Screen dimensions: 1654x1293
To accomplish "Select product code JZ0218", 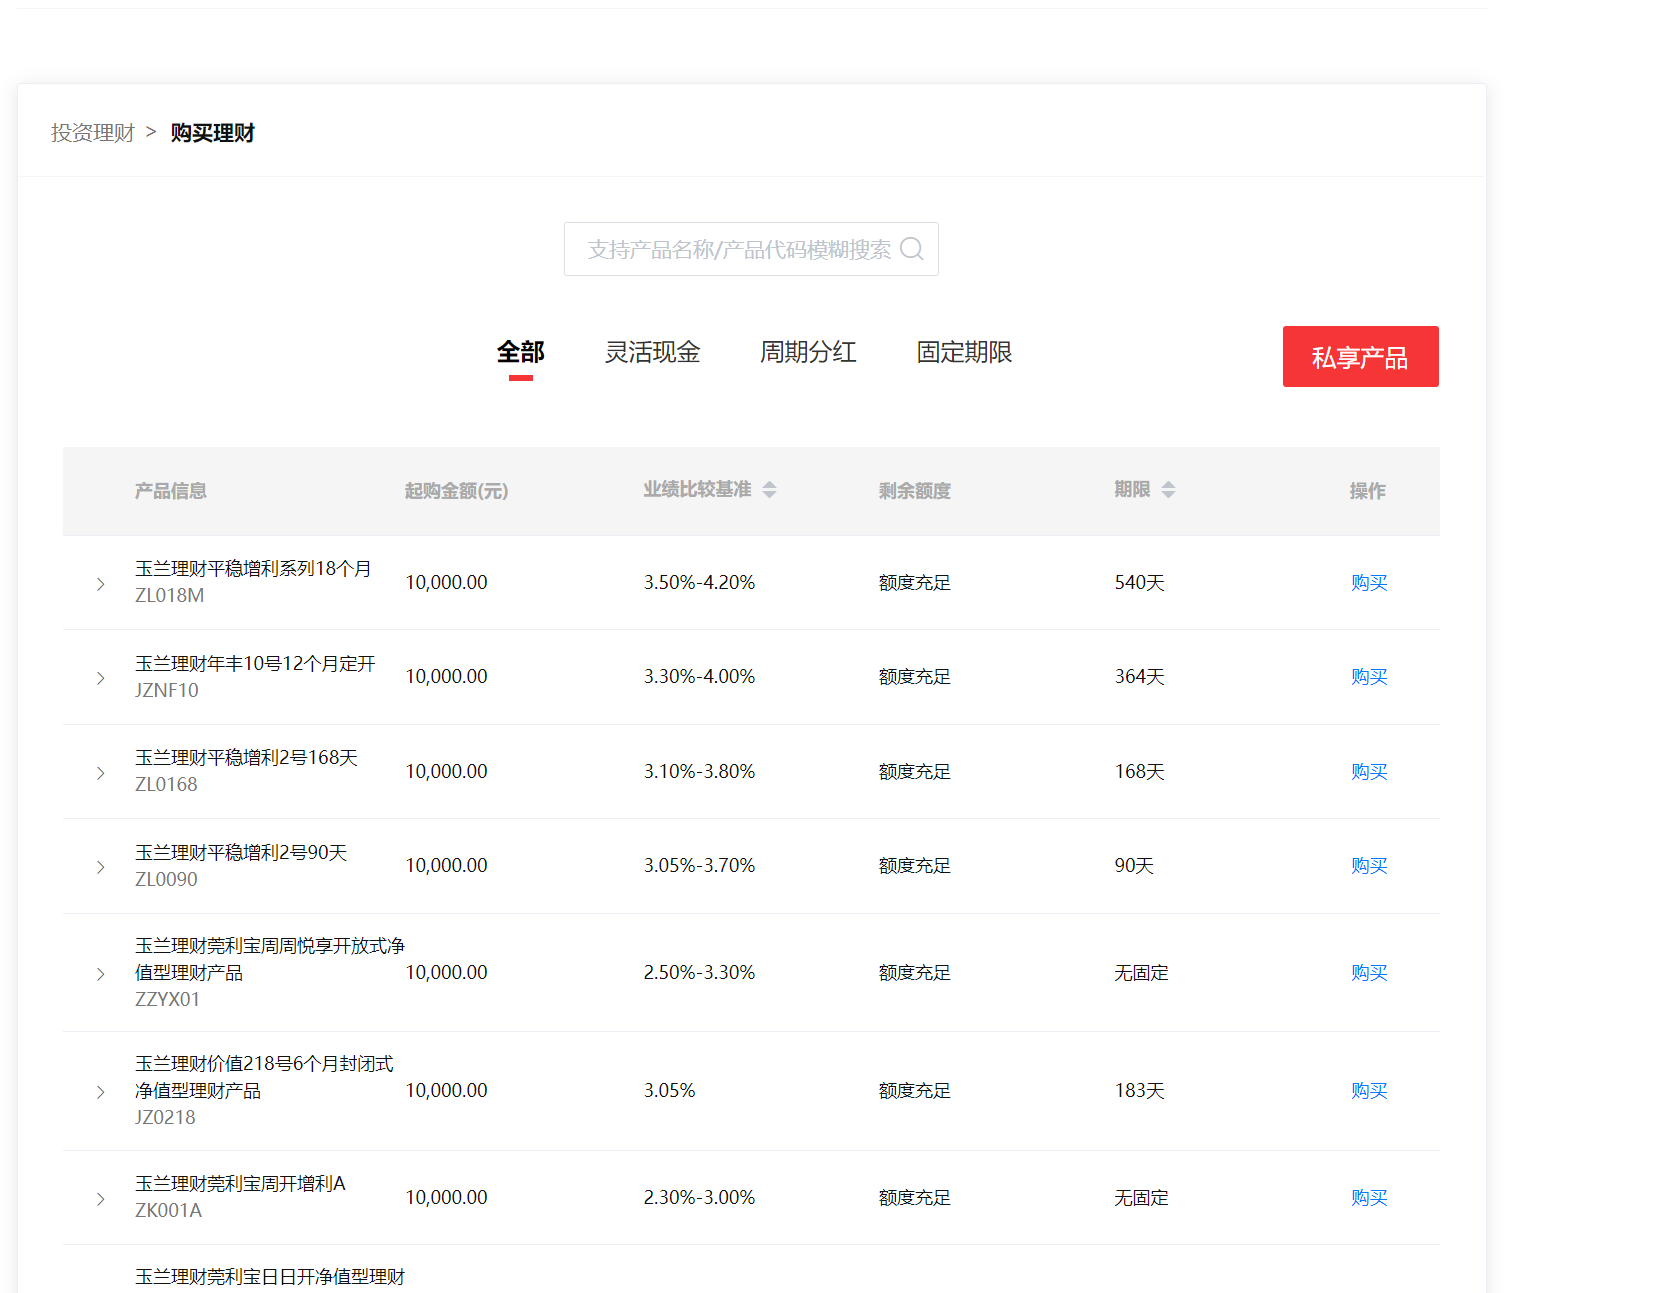I will 165,1118.
